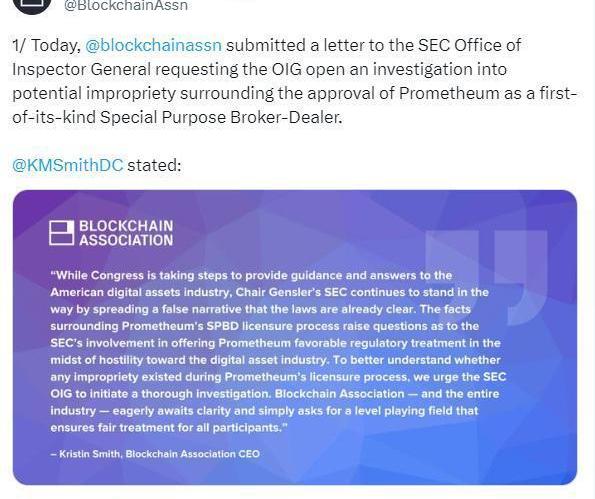Click the quote's opening line about Congress

(251, 275)
